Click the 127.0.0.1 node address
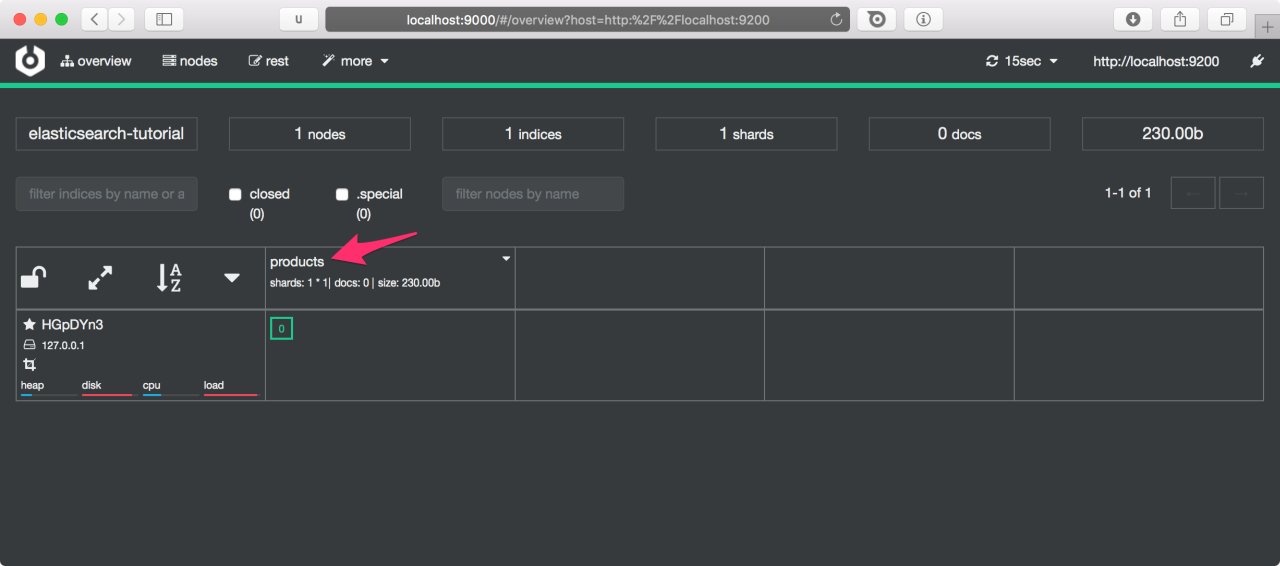Viewport: 1280px width, 566px height. (x=63, y=345)
